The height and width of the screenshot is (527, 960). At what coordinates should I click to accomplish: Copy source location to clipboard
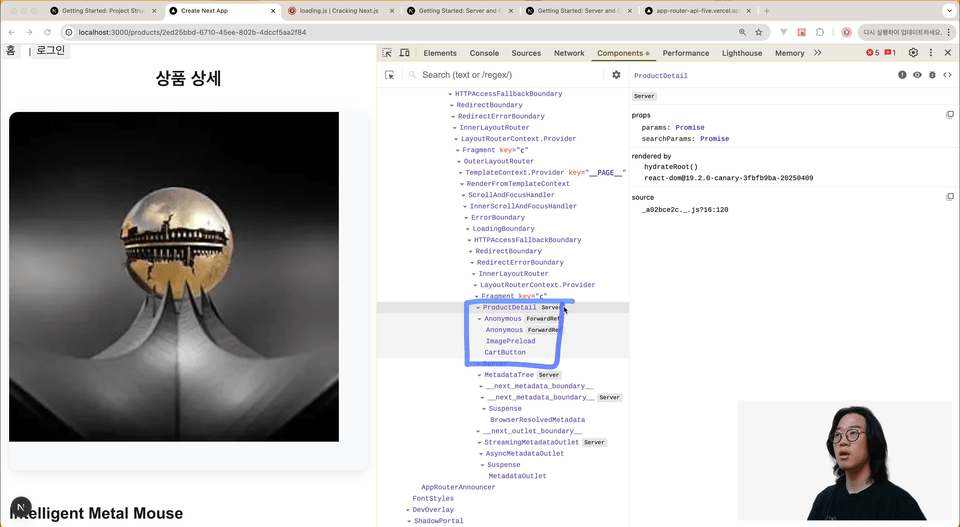(x=950, y=197)
